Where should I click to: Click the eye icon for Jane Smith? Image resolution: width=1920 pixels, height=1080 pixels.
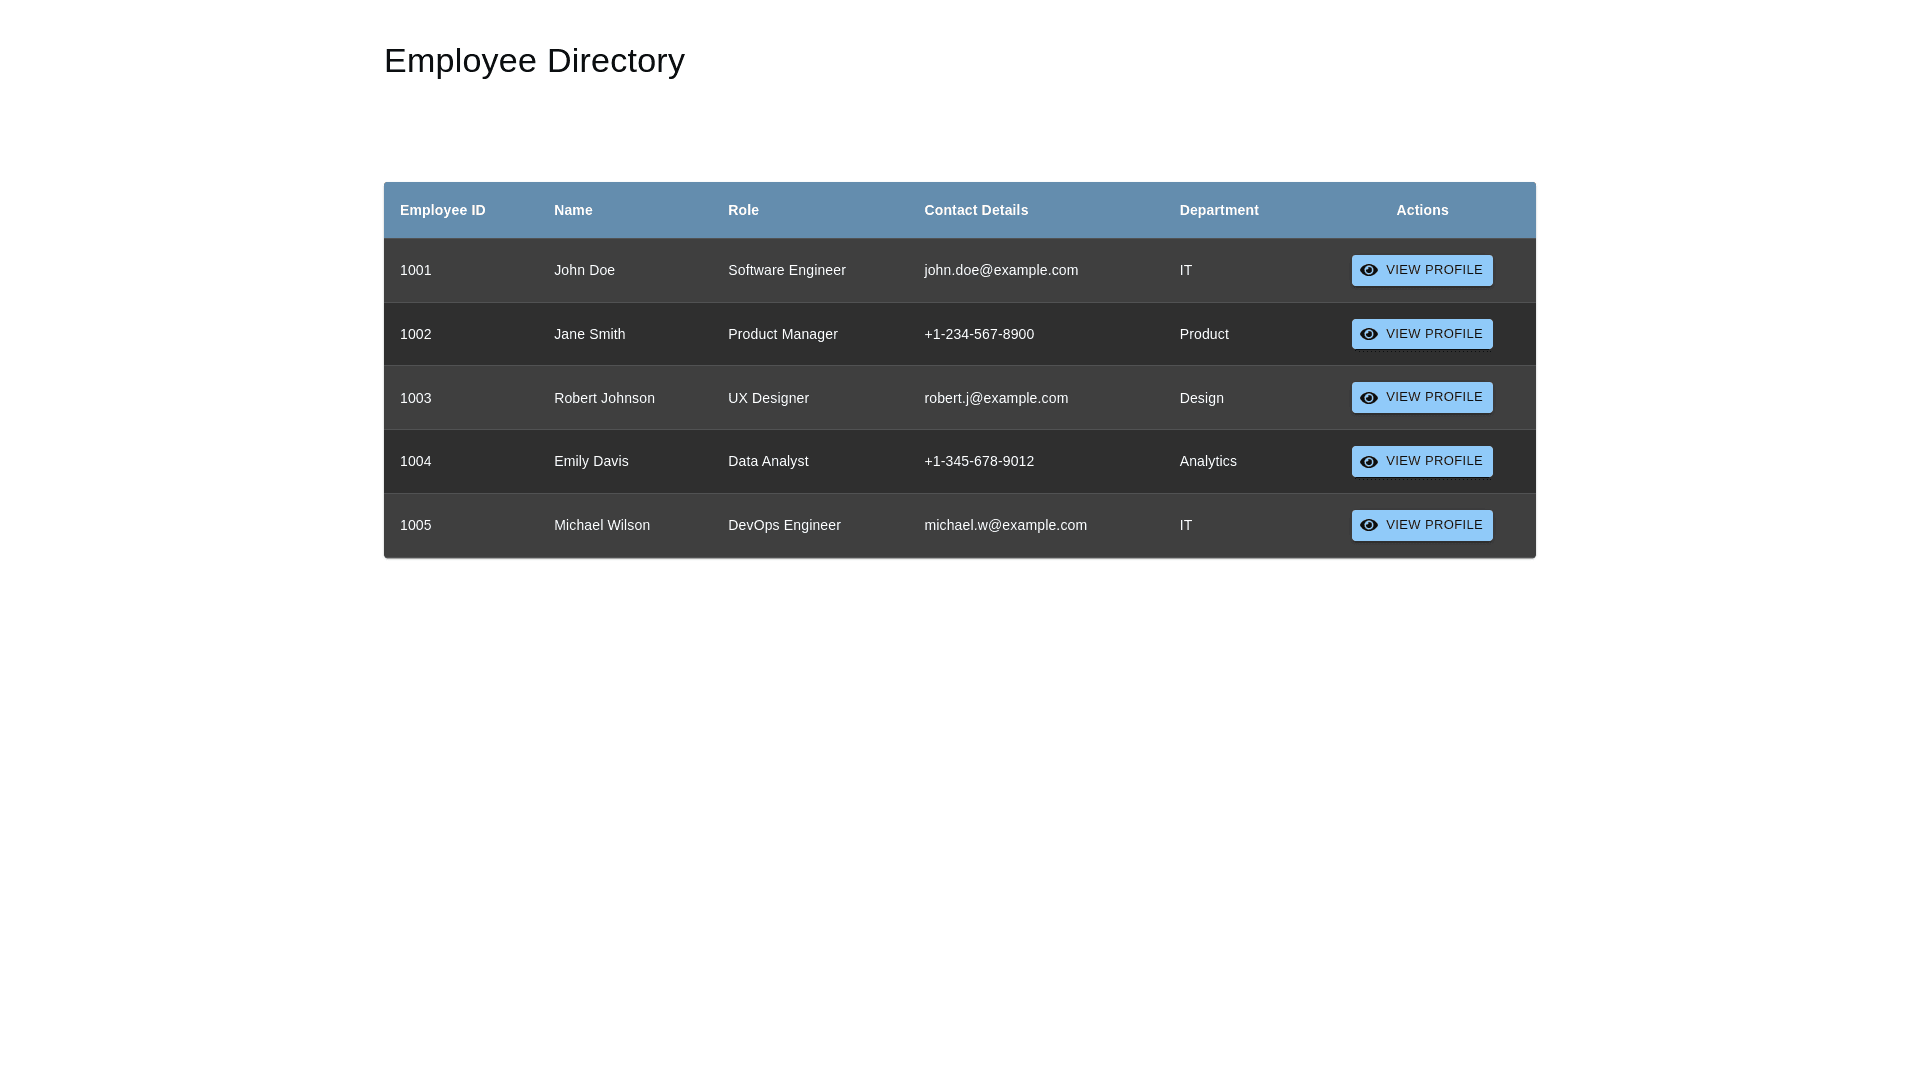pyautogui.click(x=1368, y=335)
